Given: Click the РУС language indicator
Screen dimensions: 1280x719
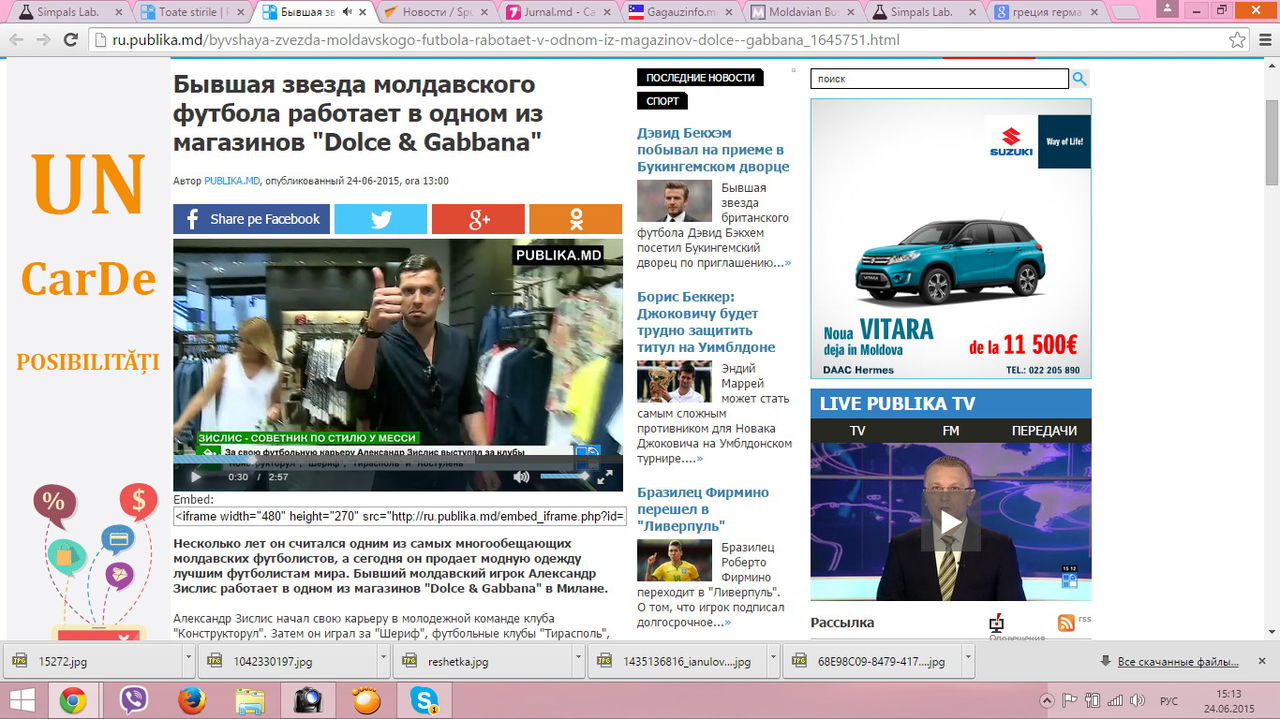Looking at the screenshot, I should (1168, 700).
